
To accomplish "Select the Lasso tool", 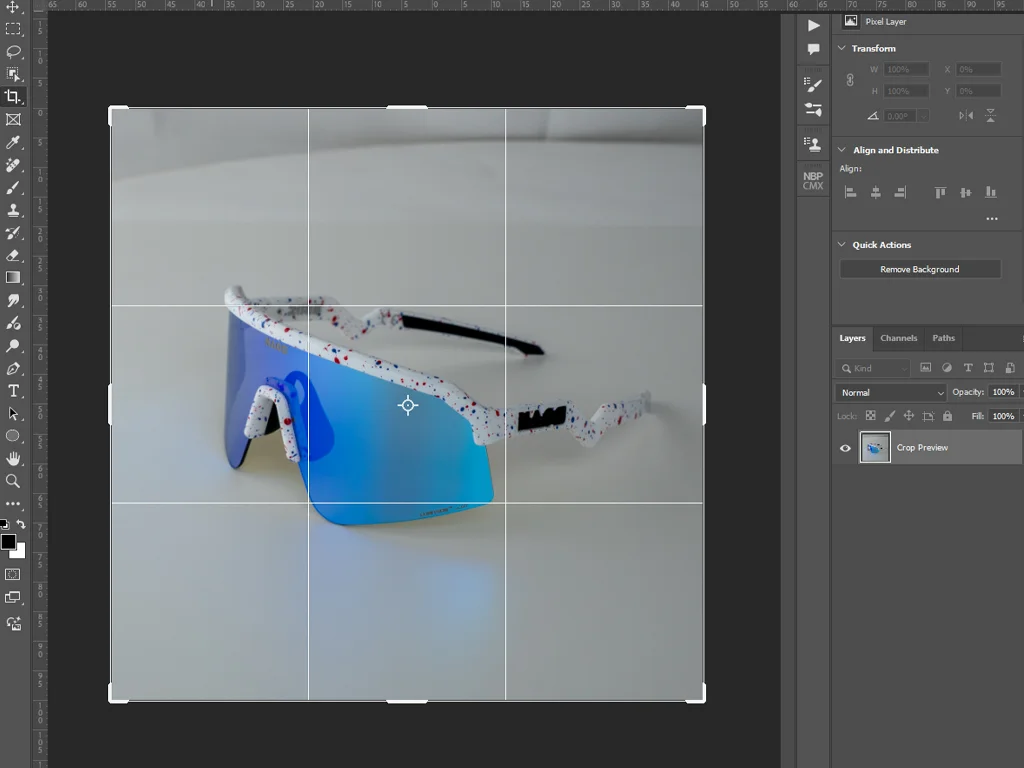I will point(13,51).
